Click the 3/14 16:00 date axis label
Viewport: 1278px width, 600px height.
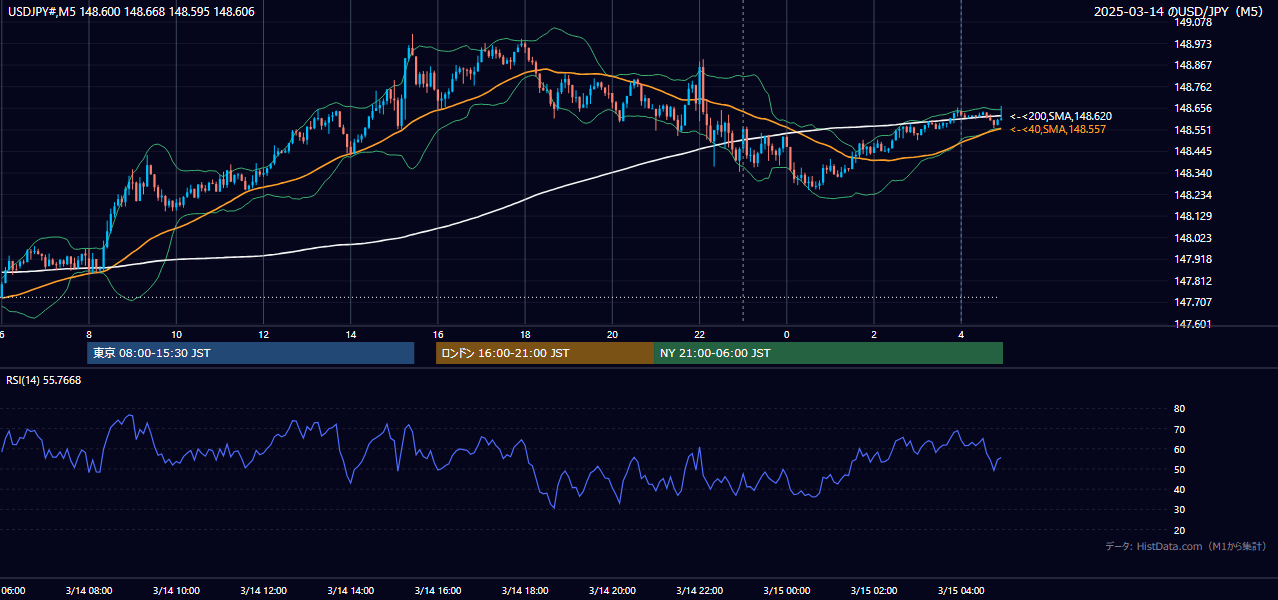pyautogui.click(x=438, y=590)
